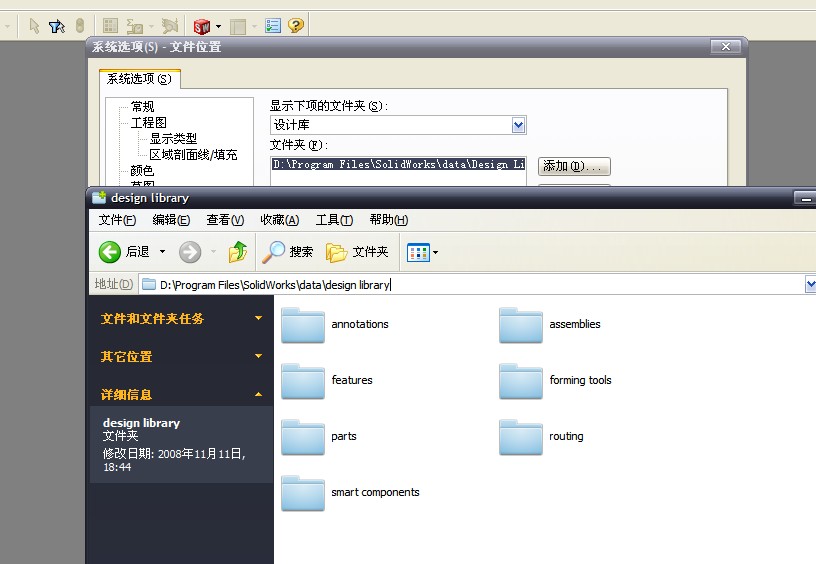Image resolution: width=816 pixels, height=564 pixels.
Task: Click the annotations folder name label
Action: [360, 324]
